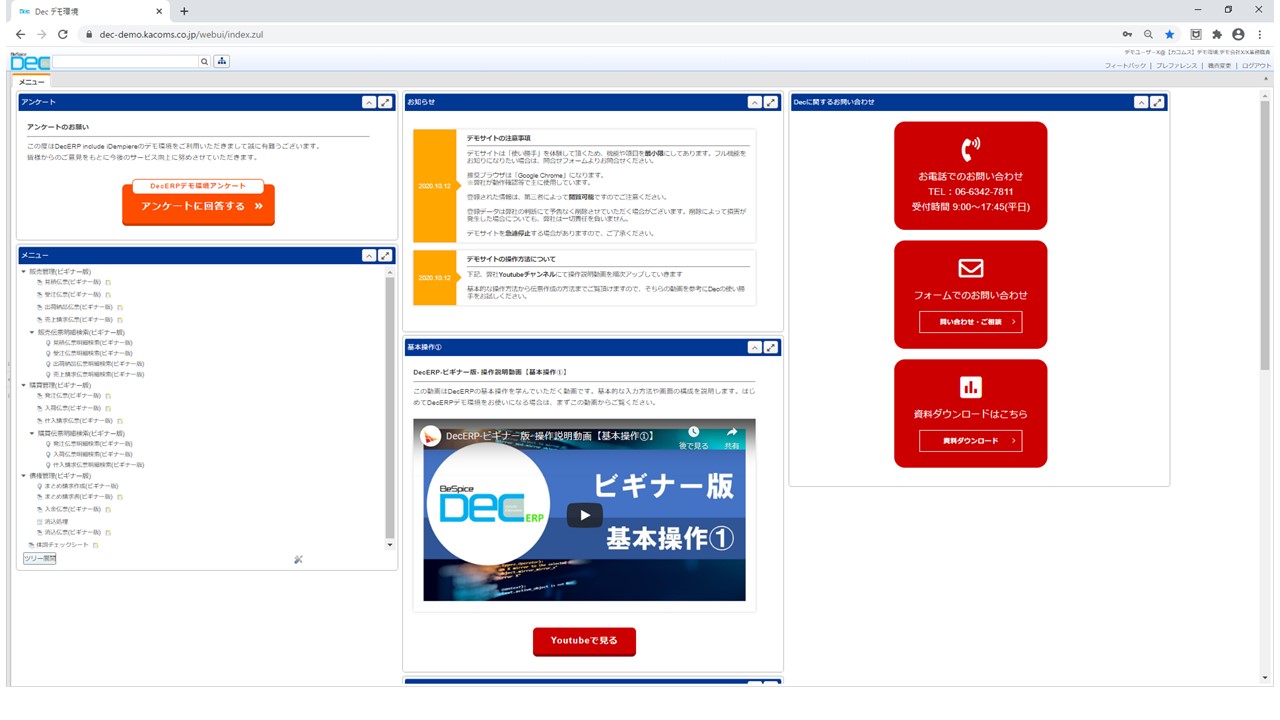Select the メニュー tab
This screenshot has height=720, width=1280.
(31, 82)
